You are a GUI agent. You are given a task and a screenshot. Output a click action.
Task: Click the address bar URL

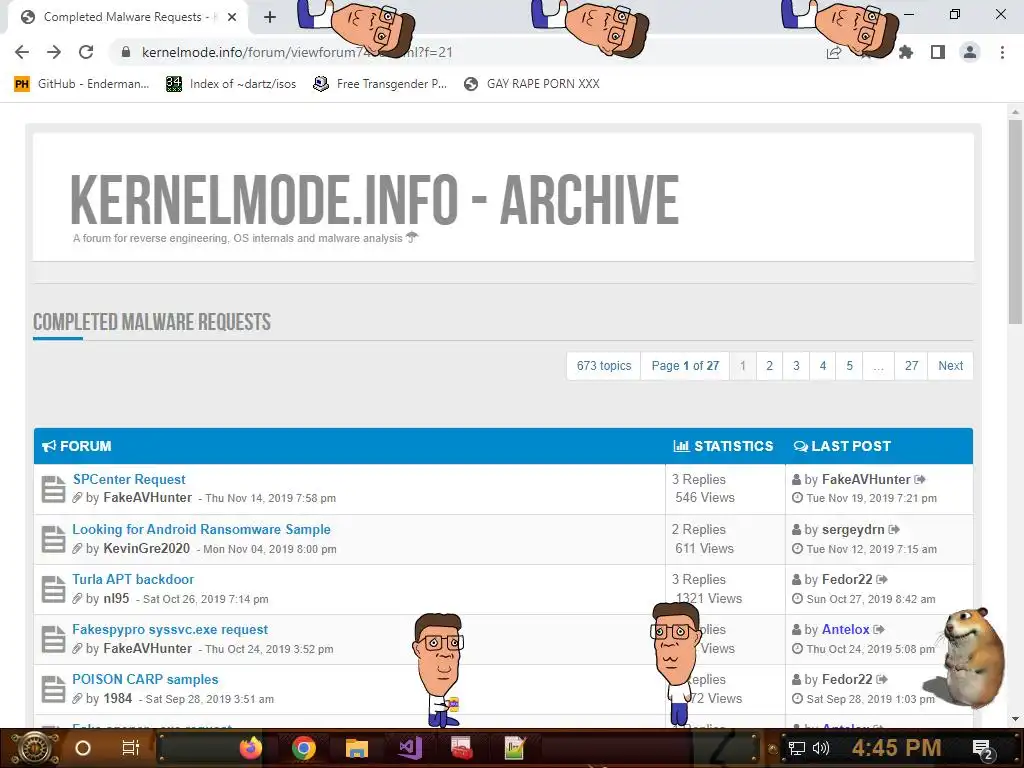coord(297,52)
